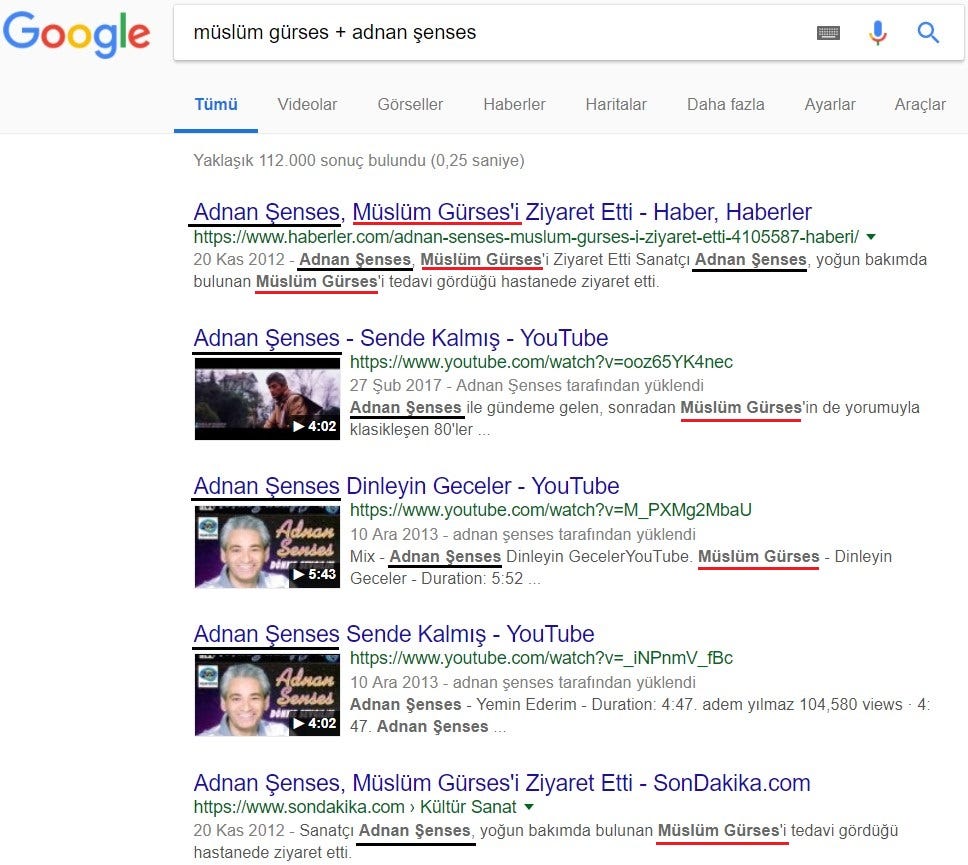This screenshot has height=865, width=968.
Task: Click the youtube URL ending ooz65YK4nec
Action: (x=541, y=362)
